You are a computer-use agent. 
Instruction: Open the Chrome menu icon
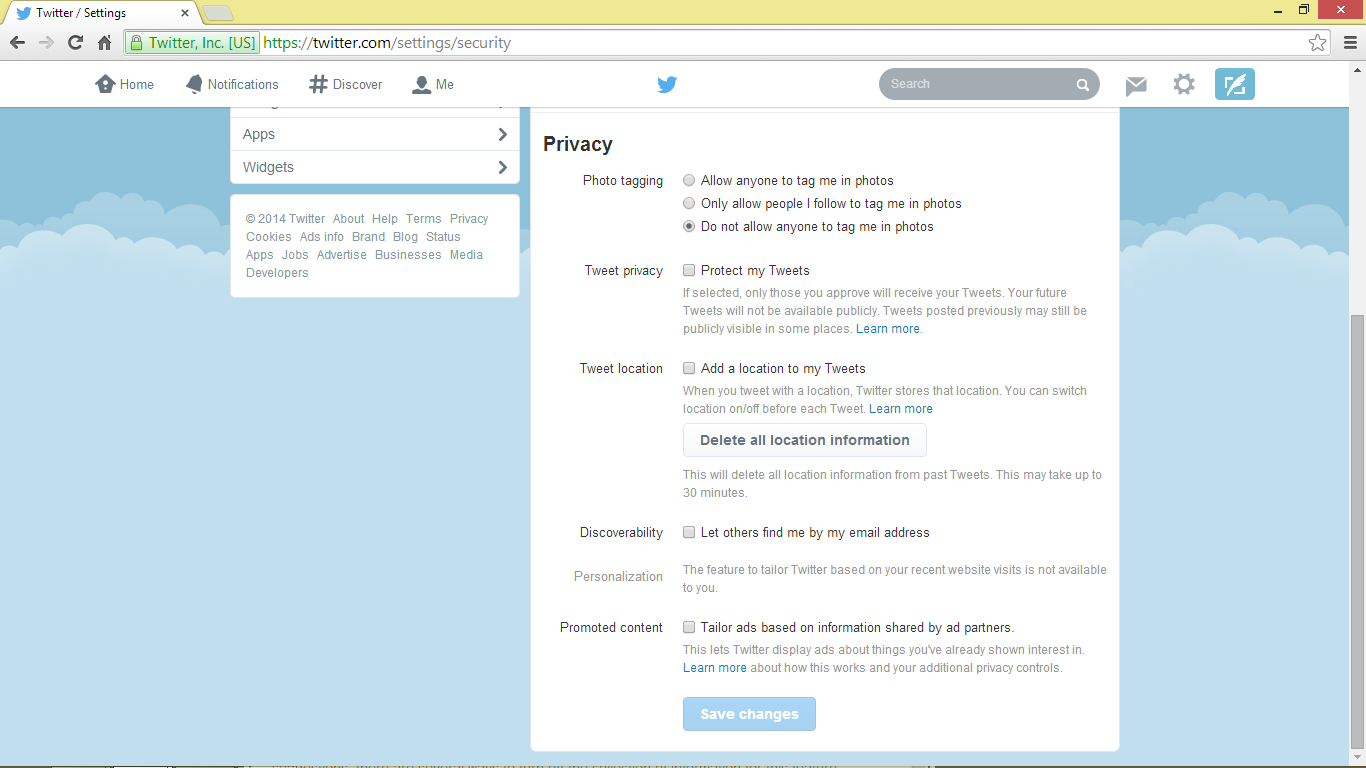pyautogui.click(x=1349, y=43)
